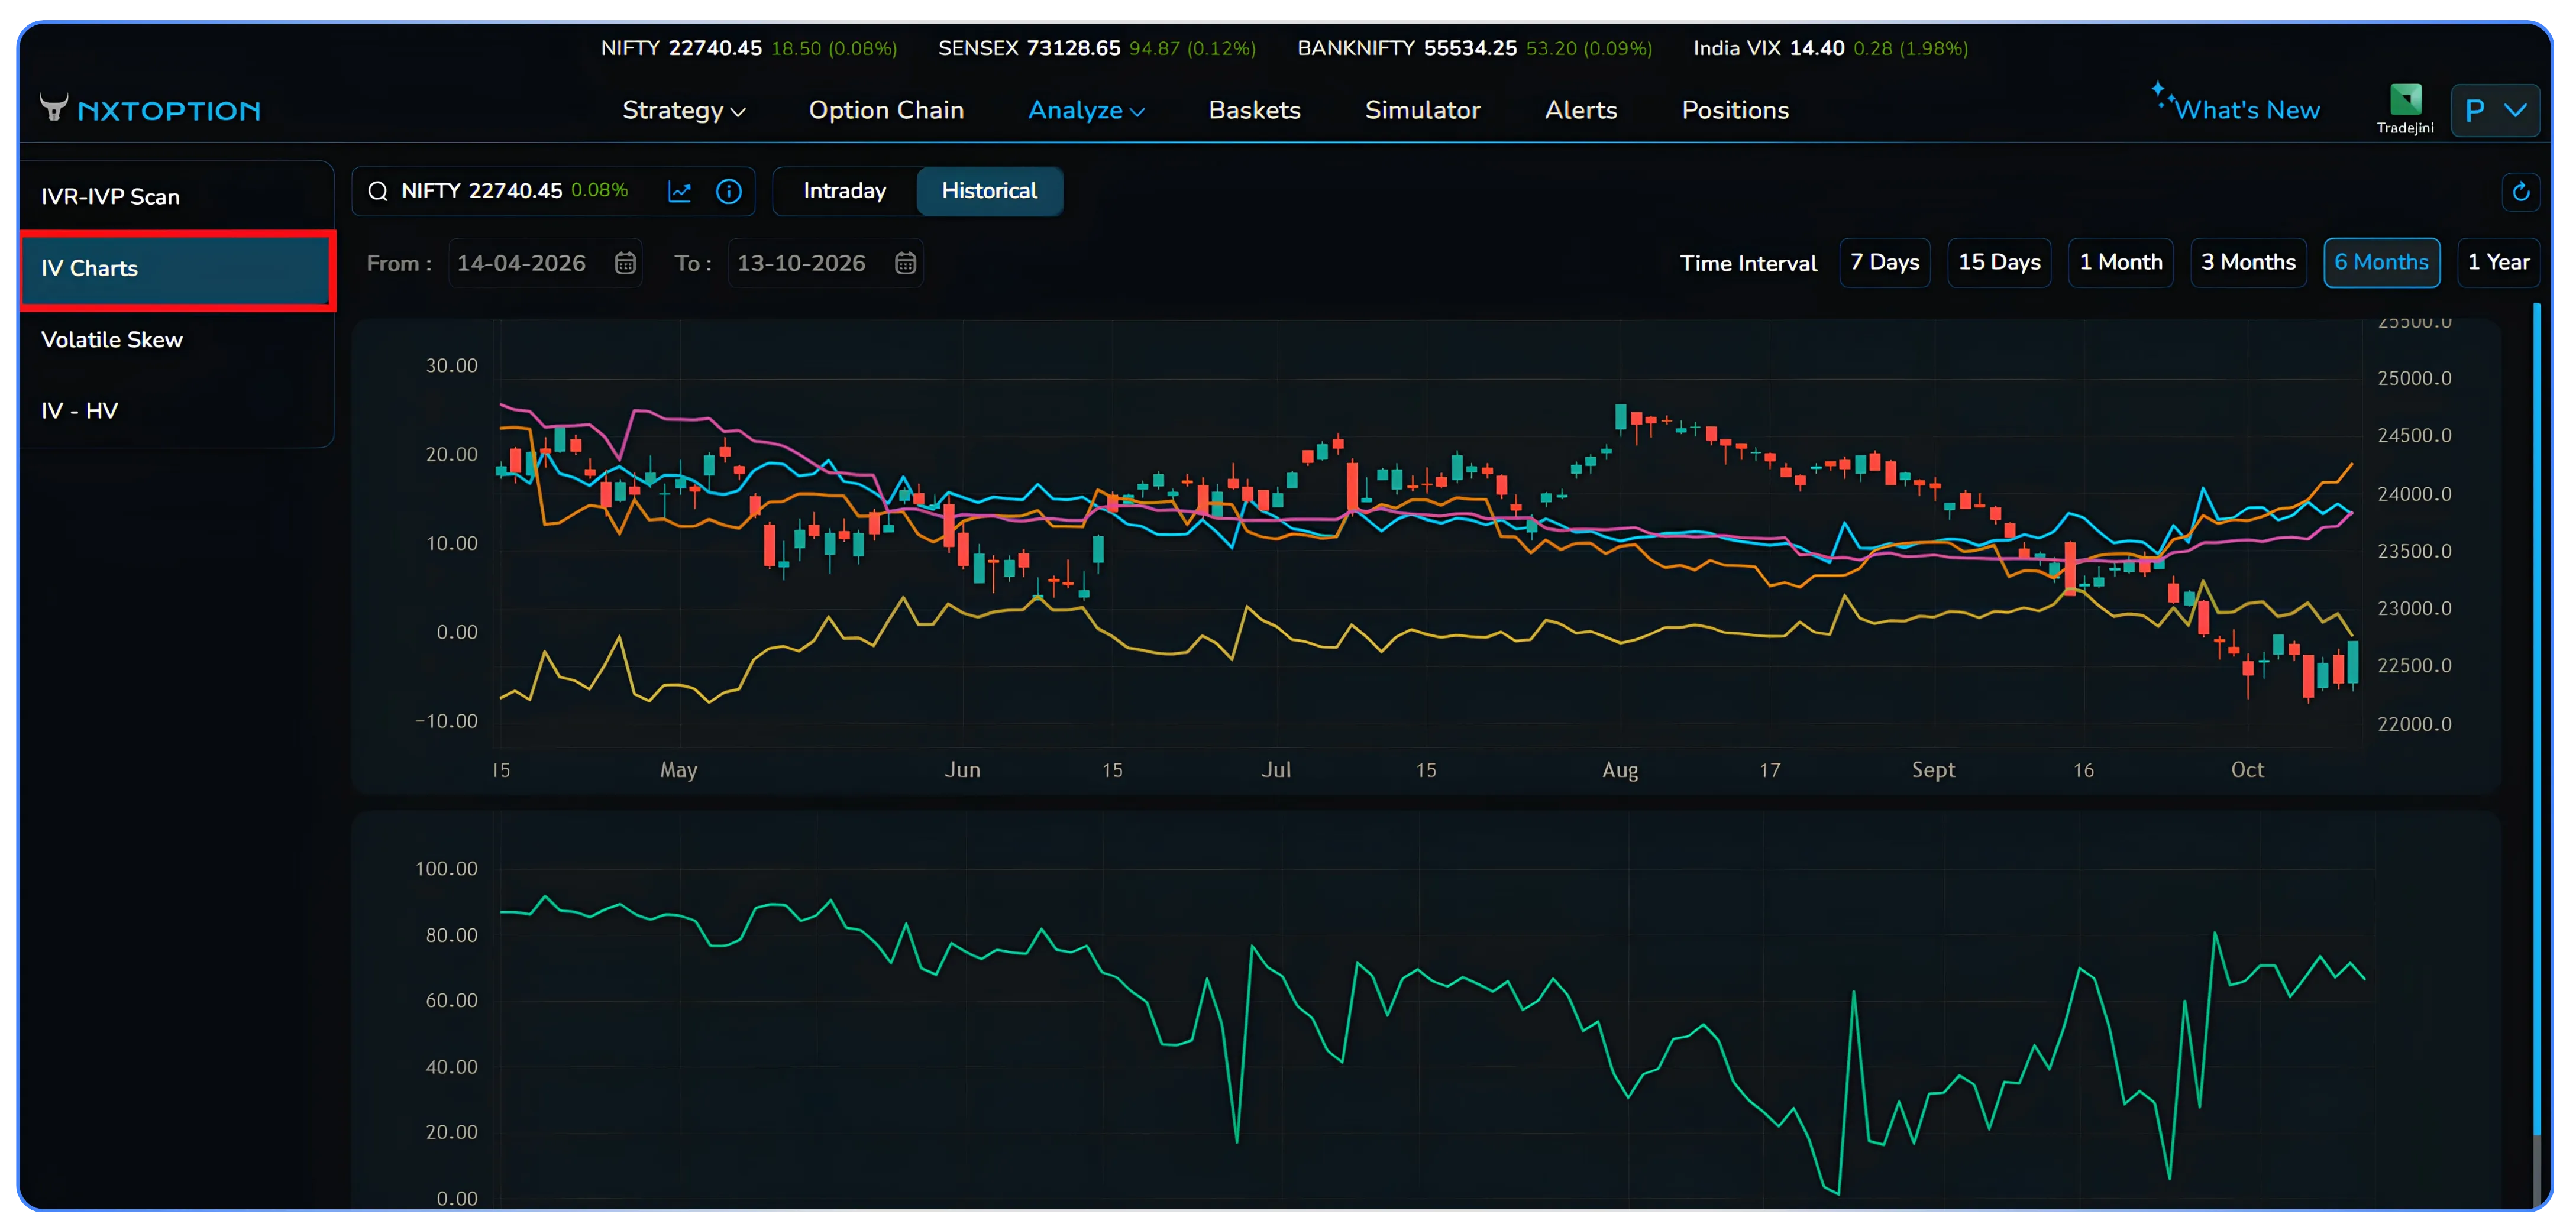This screenshot has width=2576, height=1227.
Task: Select the 3 Months interval
Action: coord(2248,262)
